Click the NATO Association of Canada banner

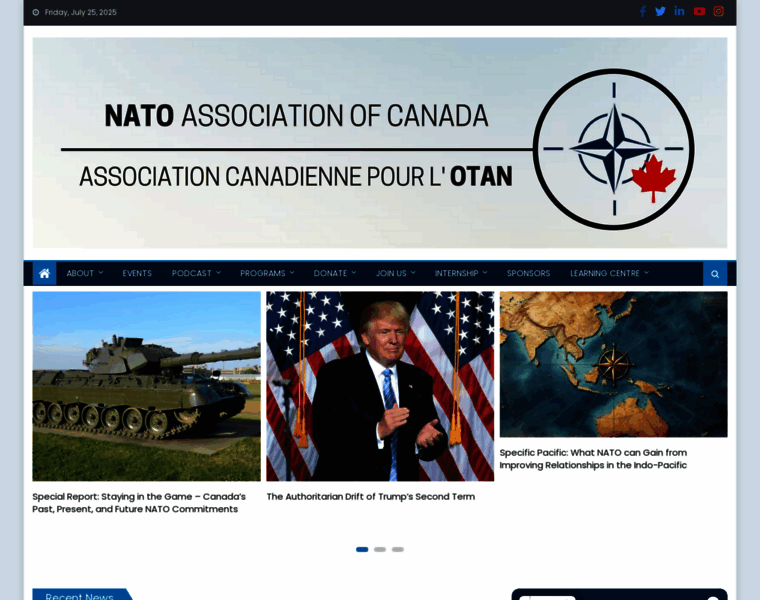[x=380, y=143]
